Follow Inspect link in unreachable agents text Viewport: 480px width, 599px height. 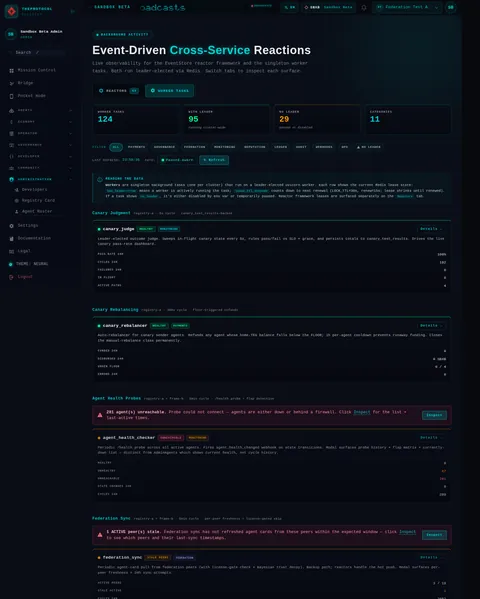[x=362, y=412]
